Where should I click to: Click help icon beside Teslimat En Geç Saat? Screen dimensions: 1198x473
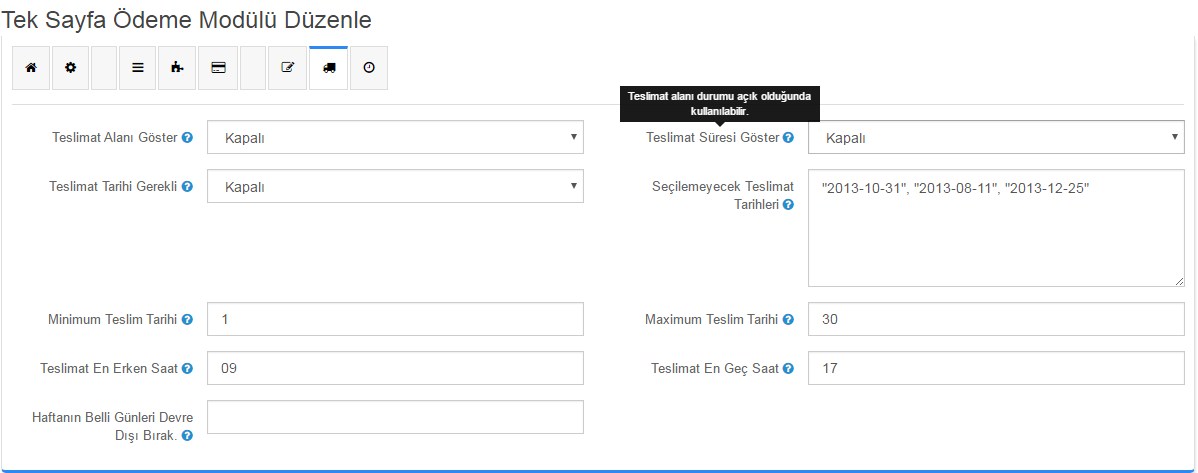click(x=788, y=369)
